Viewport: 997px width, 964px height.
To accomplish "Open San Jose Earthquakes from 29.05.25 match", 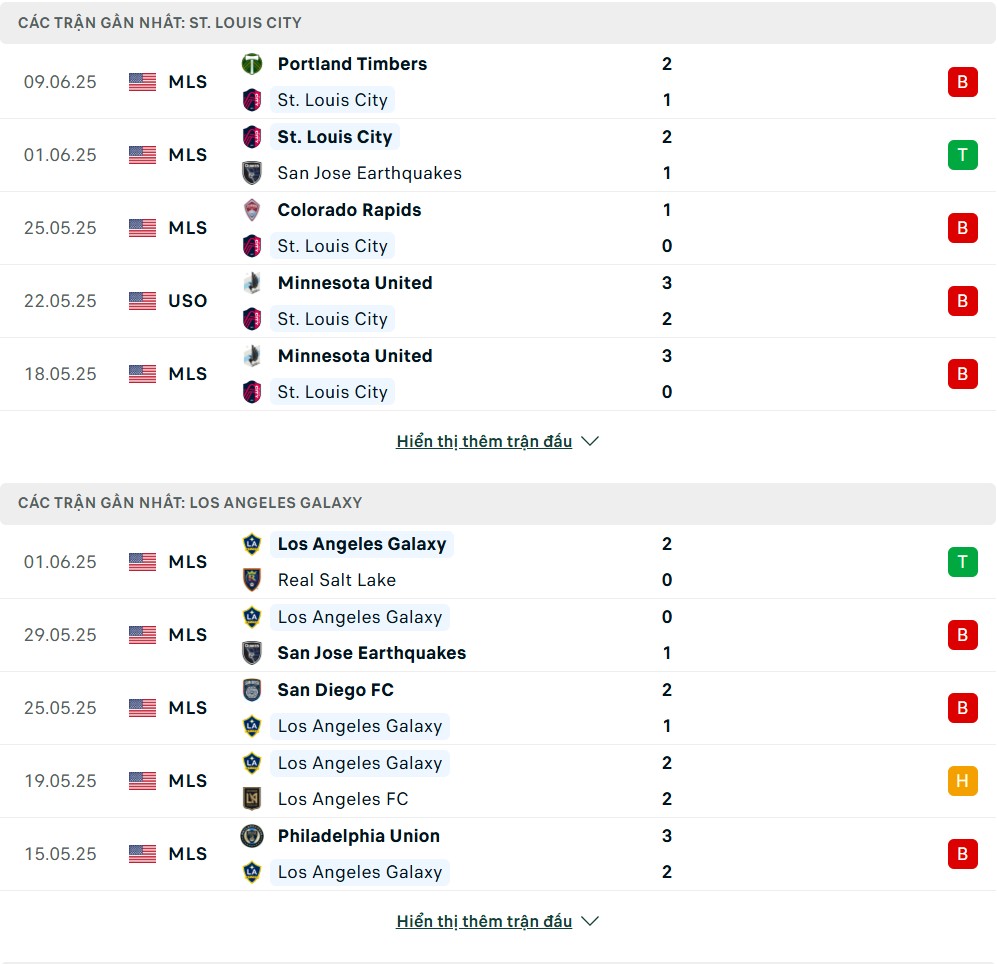I will point(371,653).
